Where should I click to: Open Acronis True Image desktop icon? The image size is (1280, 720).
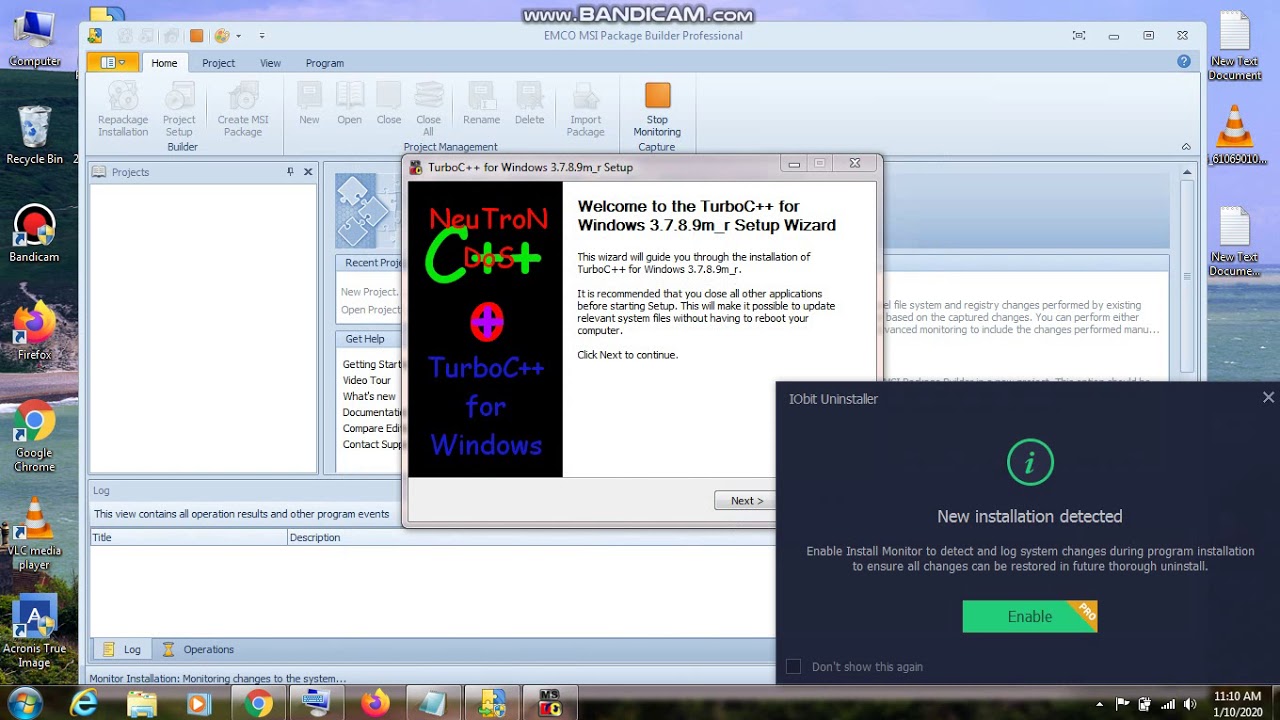tap(34, 632)
